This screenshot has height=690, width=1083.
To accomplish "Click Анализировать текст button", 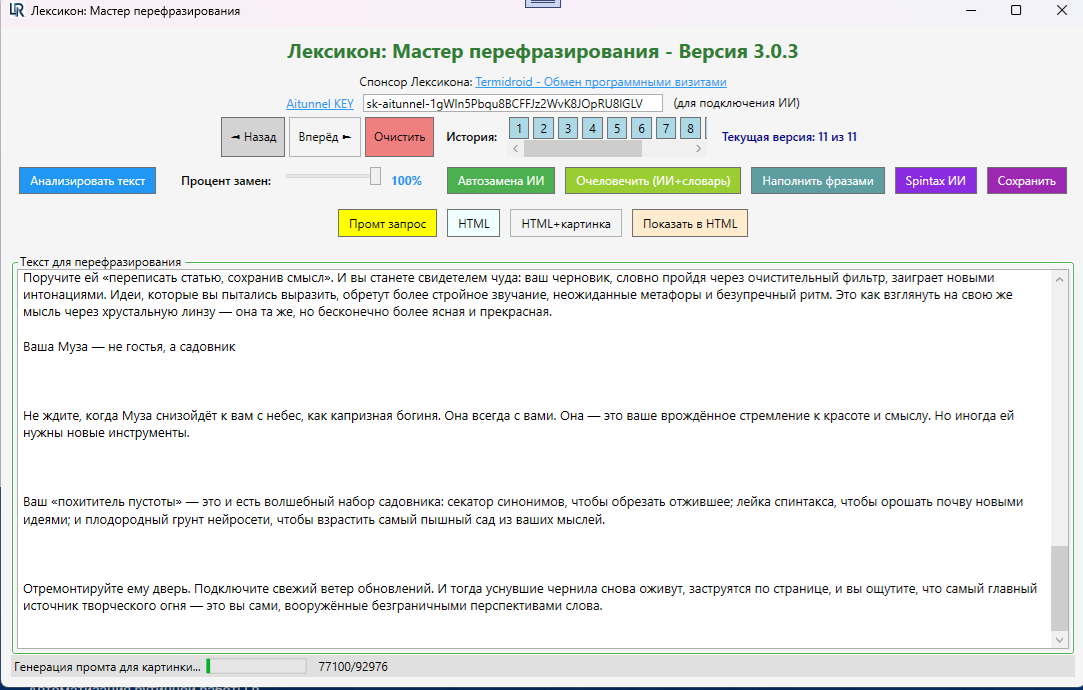I will click(87, 181).
